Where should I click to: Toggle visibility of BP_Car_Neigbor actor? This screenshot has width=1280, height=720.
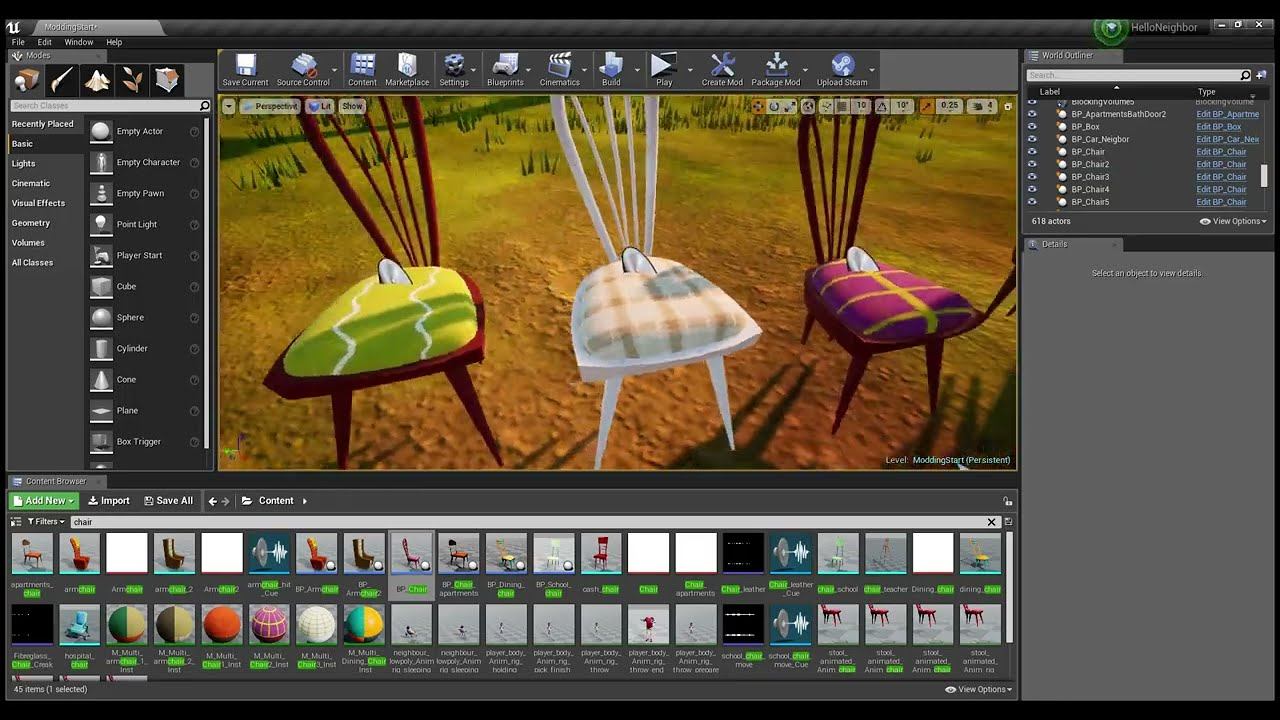point(1032,139)
